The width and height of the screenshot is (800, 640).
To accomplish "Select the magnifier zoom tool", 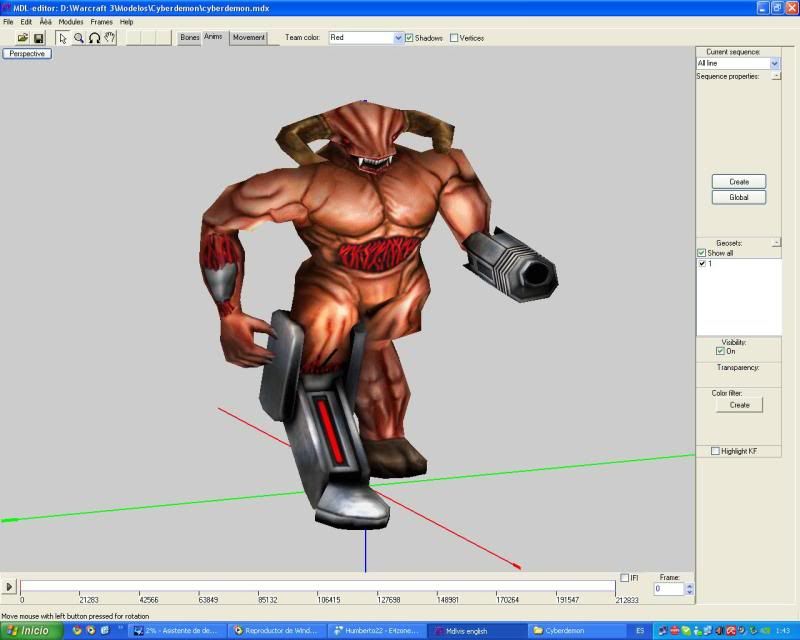I will pyautogui.click(x=79, y=38).
